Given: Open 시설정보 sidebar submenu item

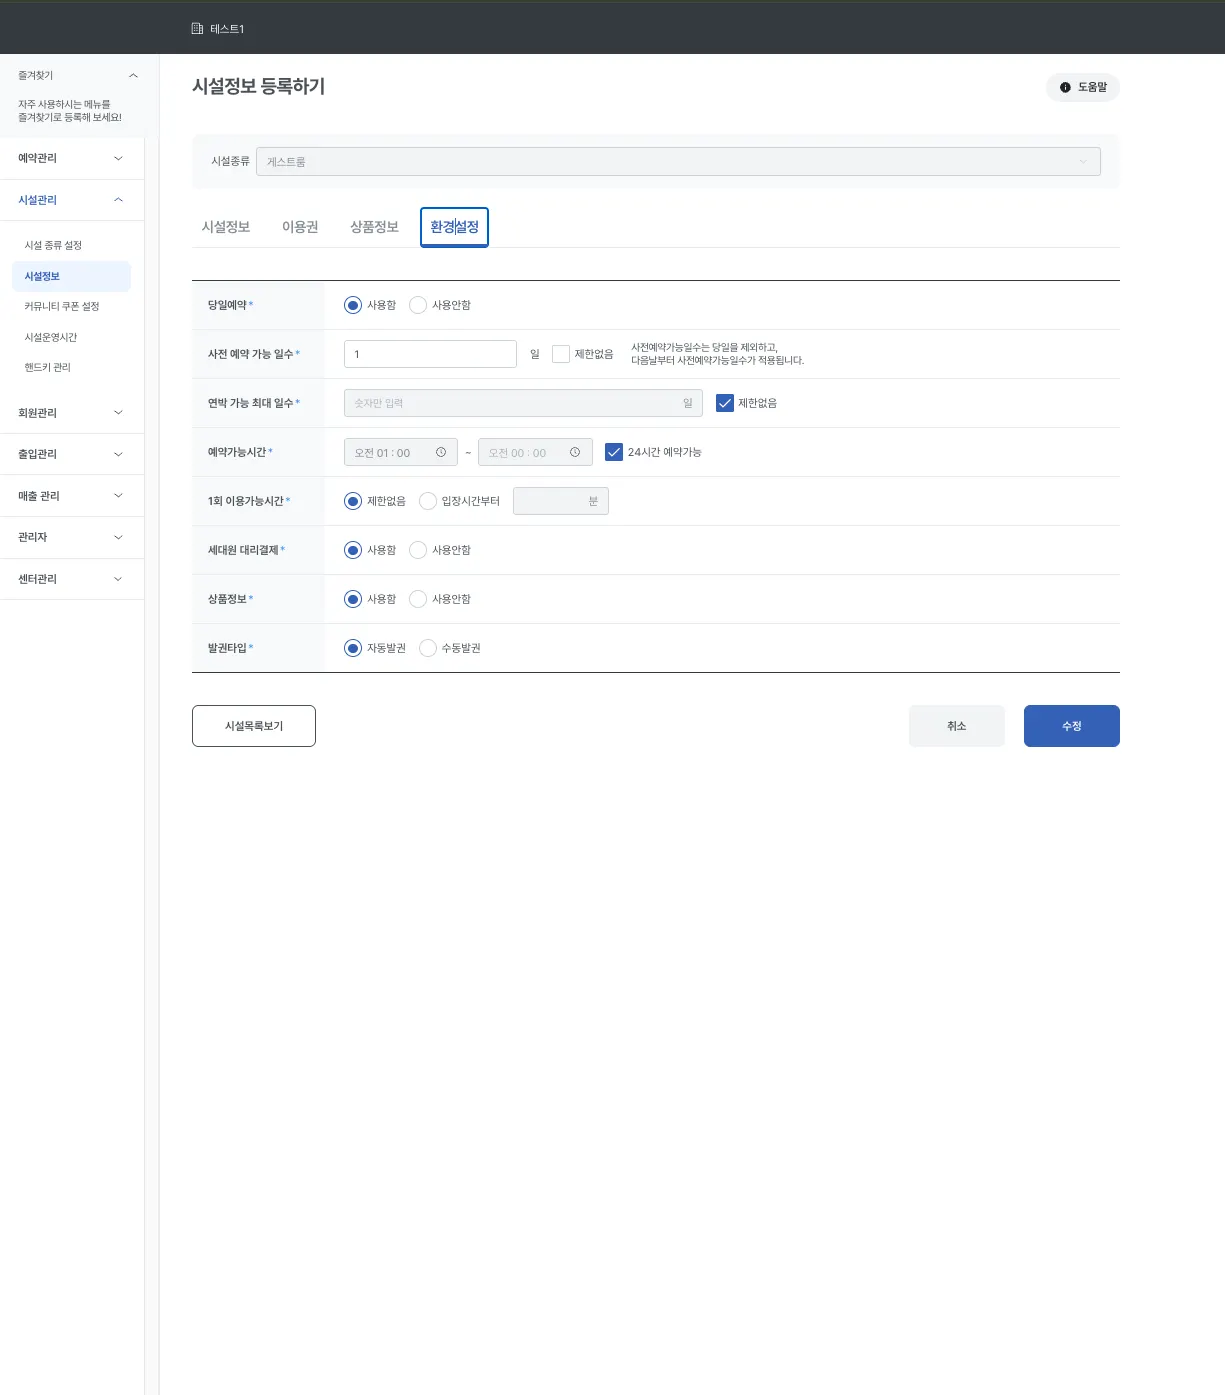Looking at the screenshot, I should coord(72,276).
